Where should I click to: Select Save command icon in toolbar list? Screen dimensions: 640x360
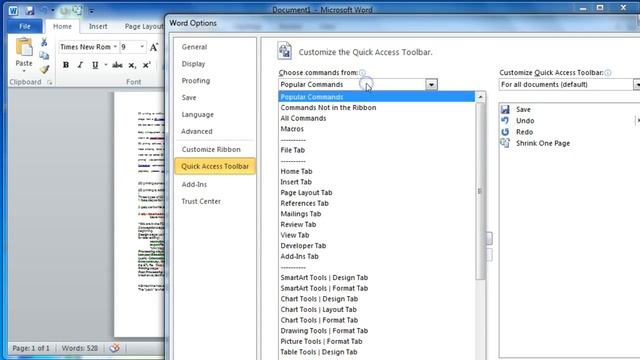coord(505,109)
